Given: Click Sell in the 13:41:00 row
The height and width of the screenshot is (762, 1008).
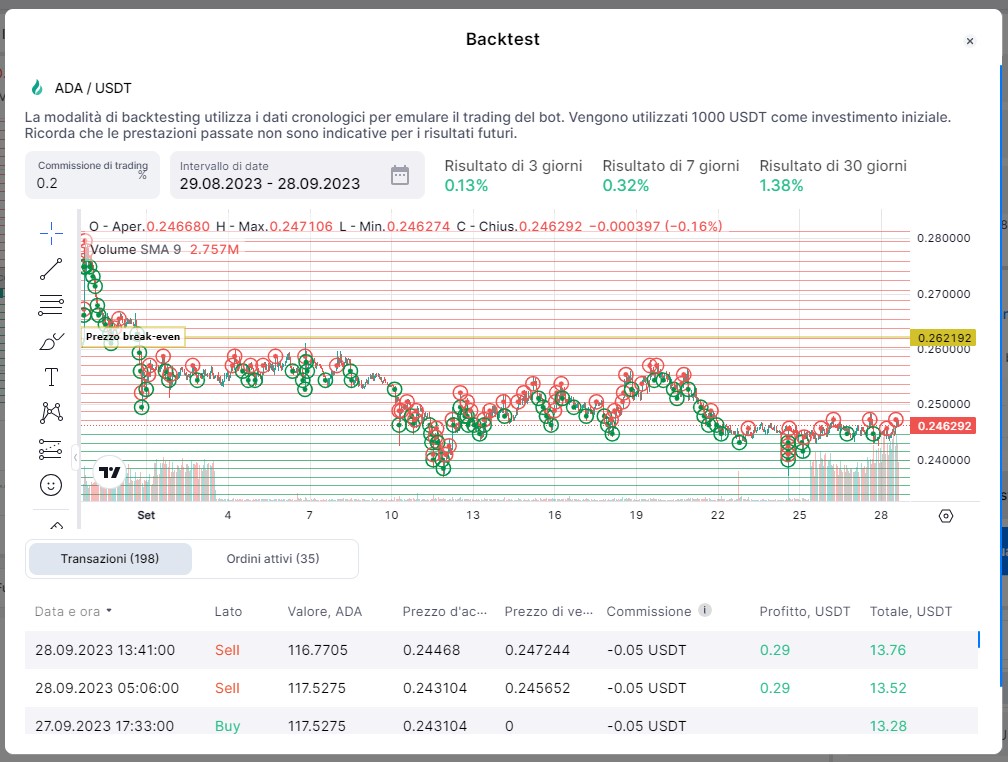Looking at the screenshot, I should 227,650.
